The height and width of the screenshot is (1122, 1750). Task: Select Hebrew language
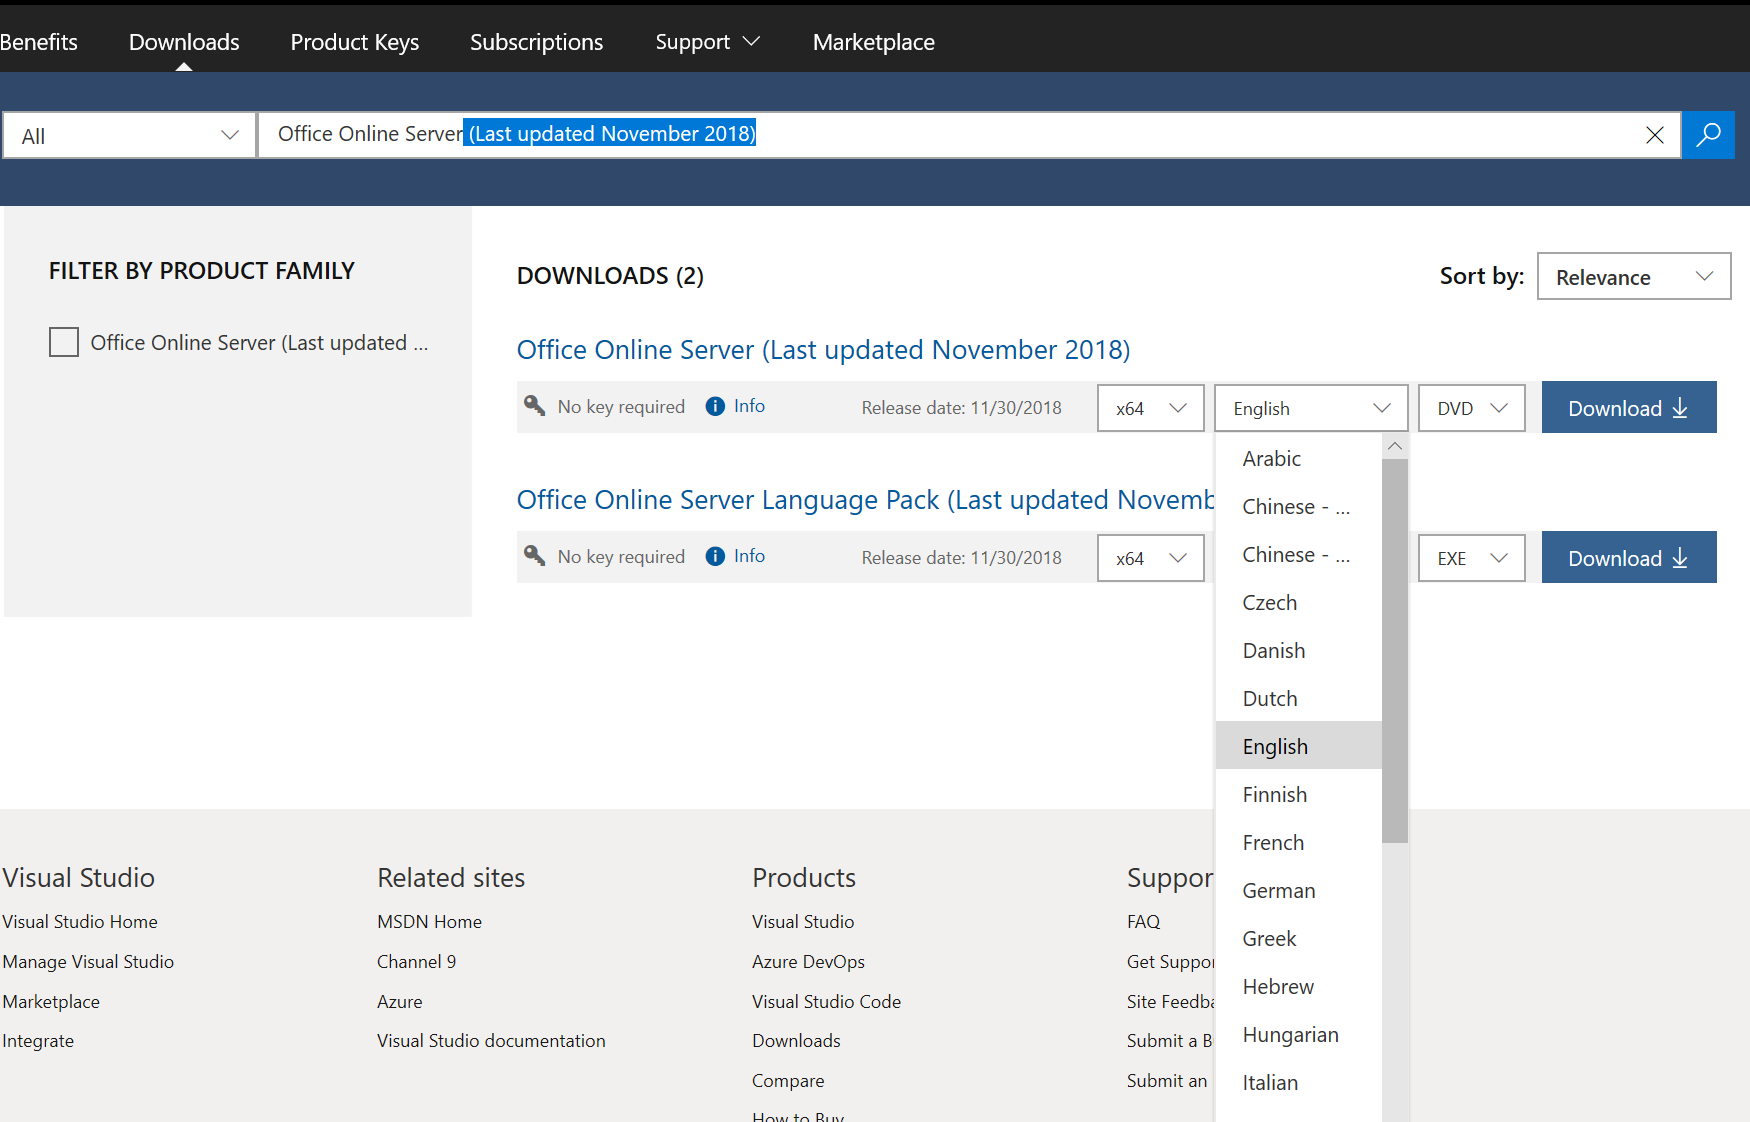point(1298,986)
